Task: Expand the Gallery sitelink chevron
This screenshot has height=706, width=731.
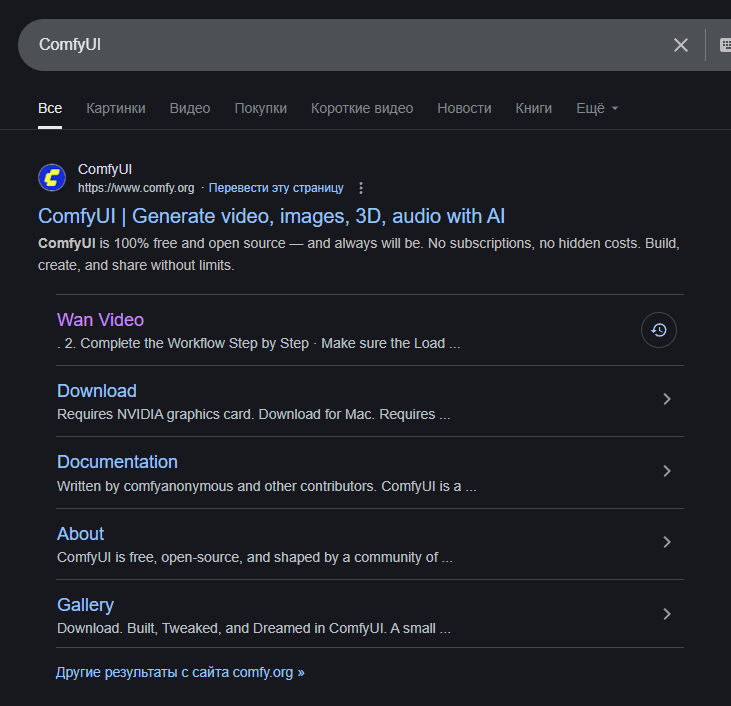Action: [667, 614]
